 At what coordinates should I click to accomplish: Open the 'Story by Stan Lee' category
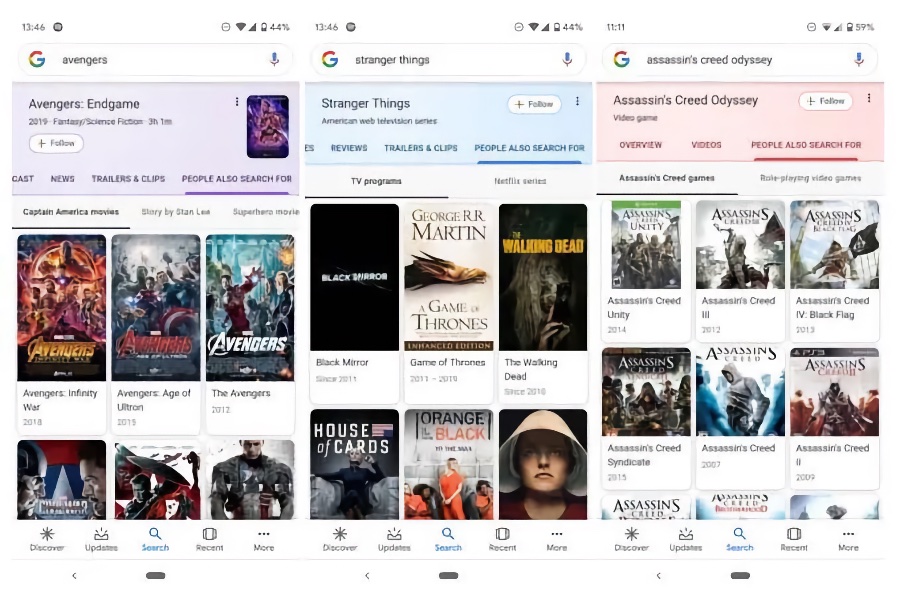point(175,212)
